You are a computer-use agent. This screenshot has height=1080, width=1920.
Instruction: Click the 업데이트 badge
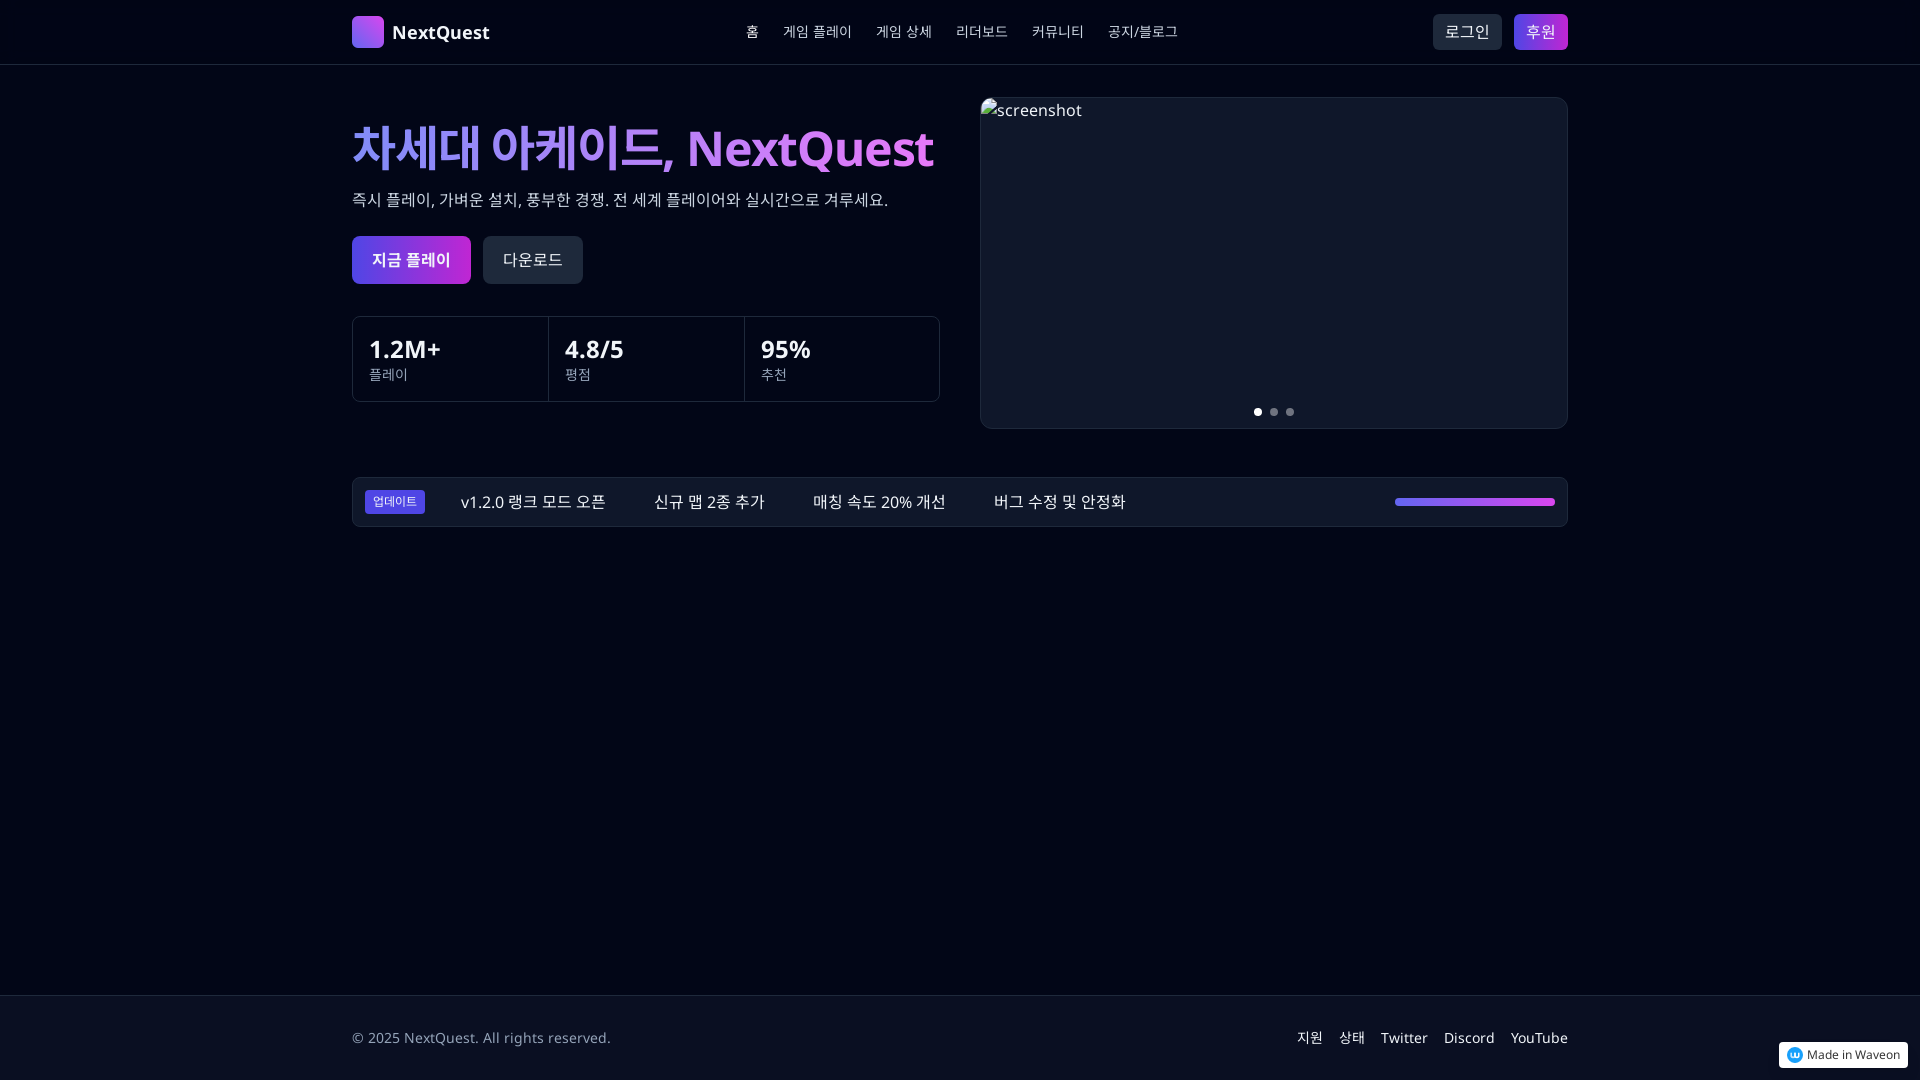pos(394,501)
